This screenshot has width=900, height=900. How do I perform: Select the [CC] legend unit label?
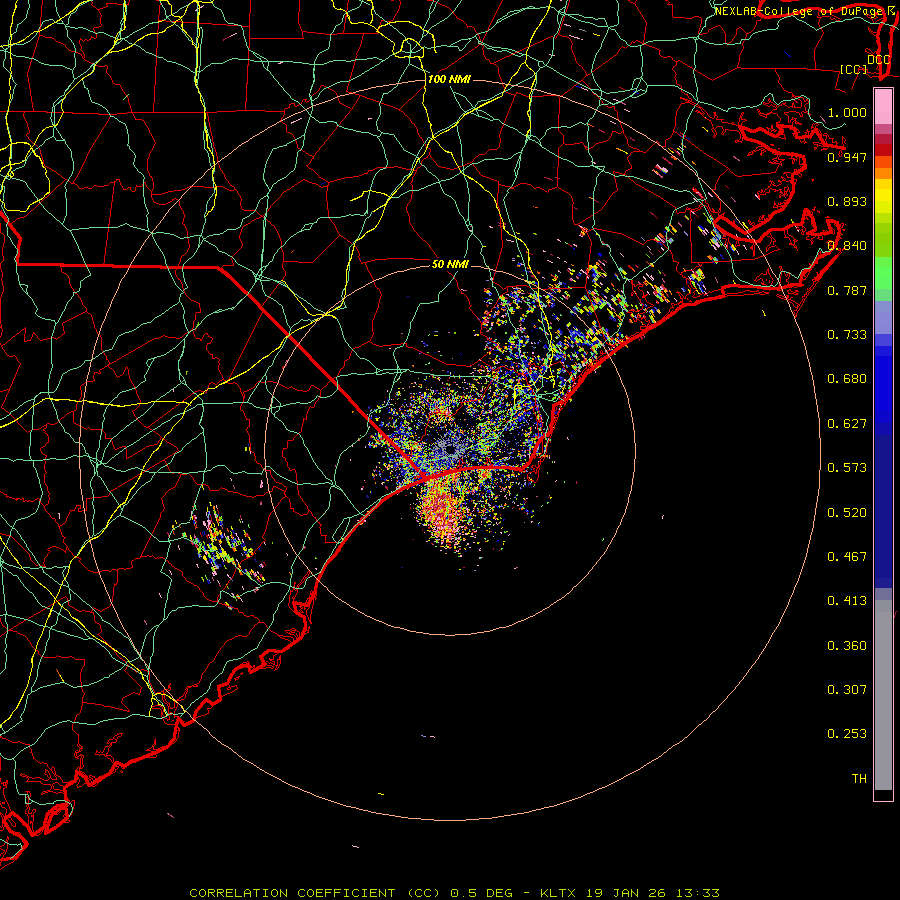(853, 69)
